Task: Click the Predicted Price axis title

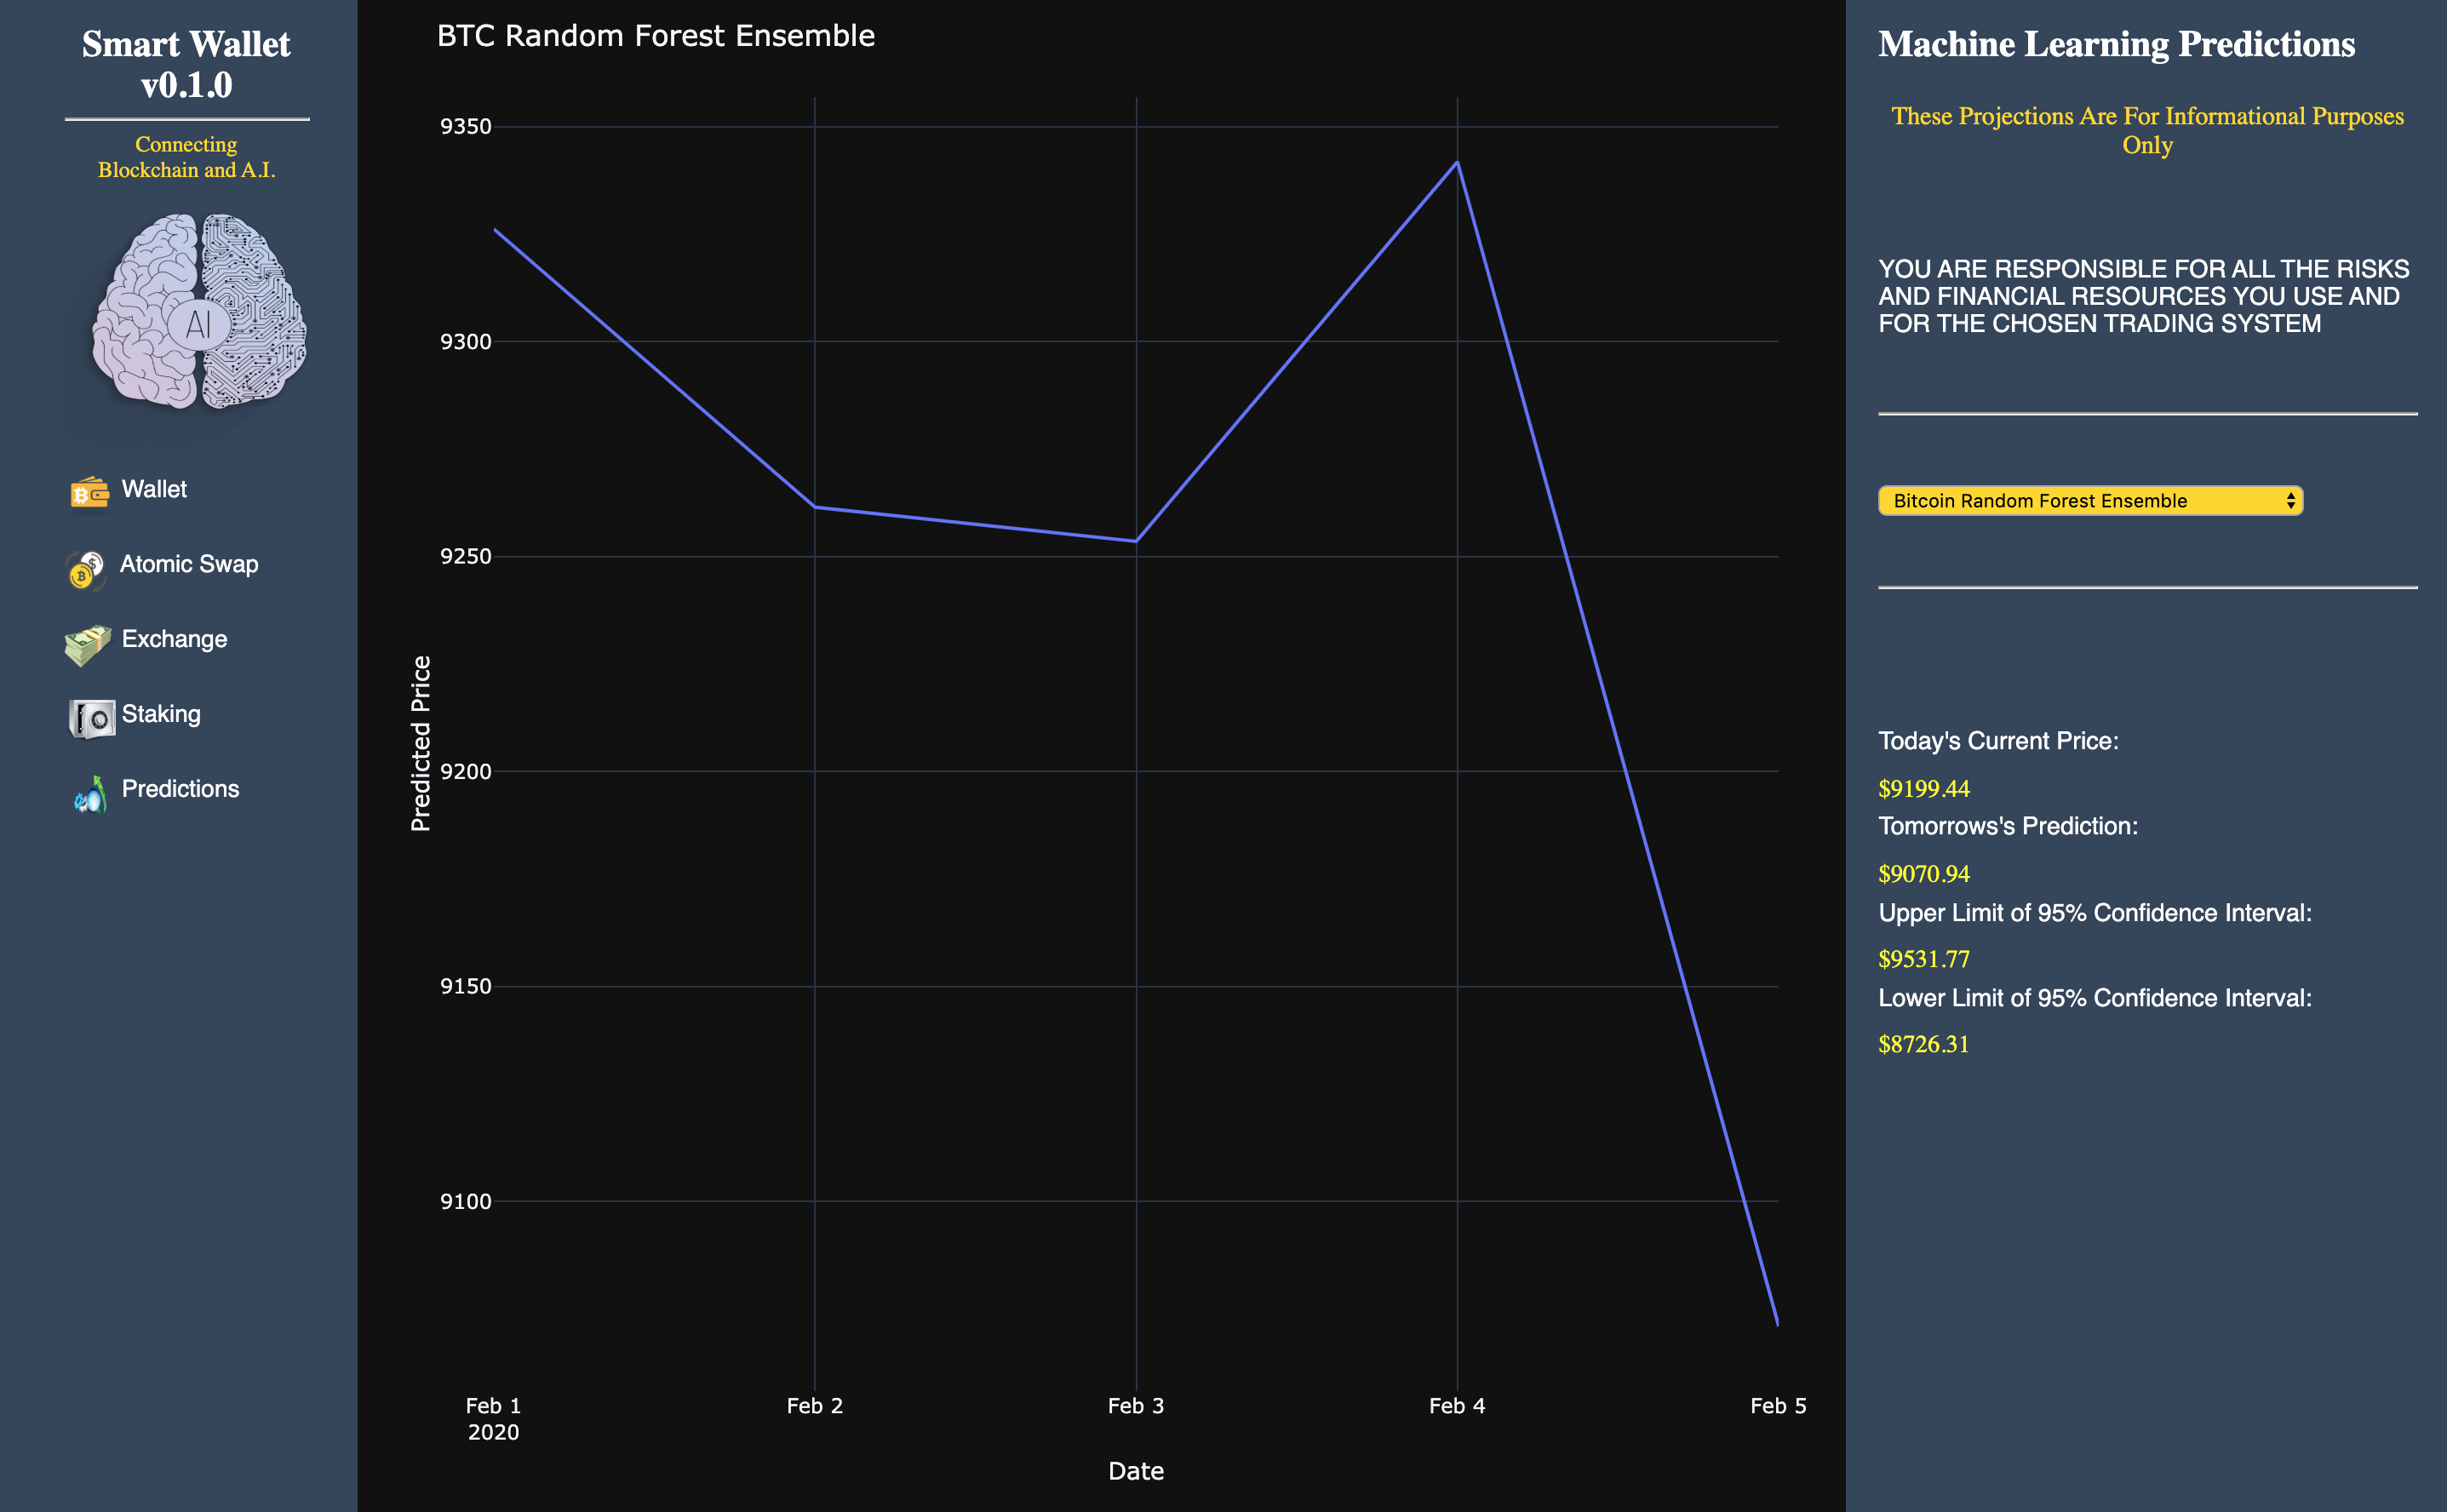Action: pyautogui.click(x=421, y=744)
